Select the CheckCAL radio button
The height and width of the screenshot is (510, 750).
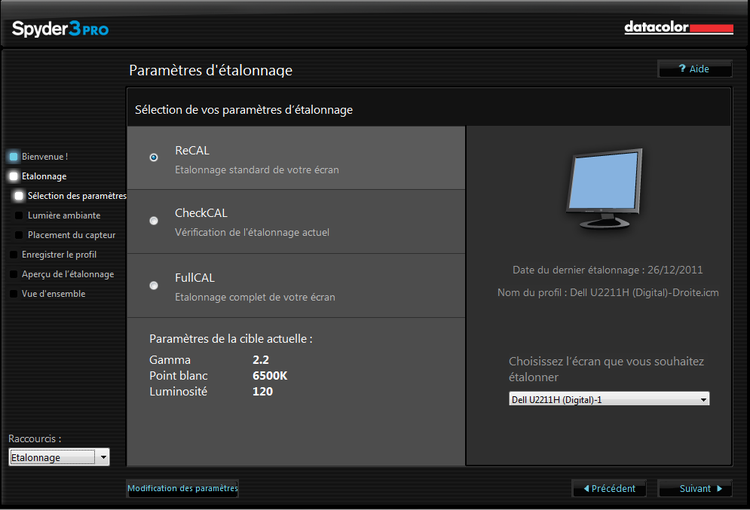click(153, 221)
